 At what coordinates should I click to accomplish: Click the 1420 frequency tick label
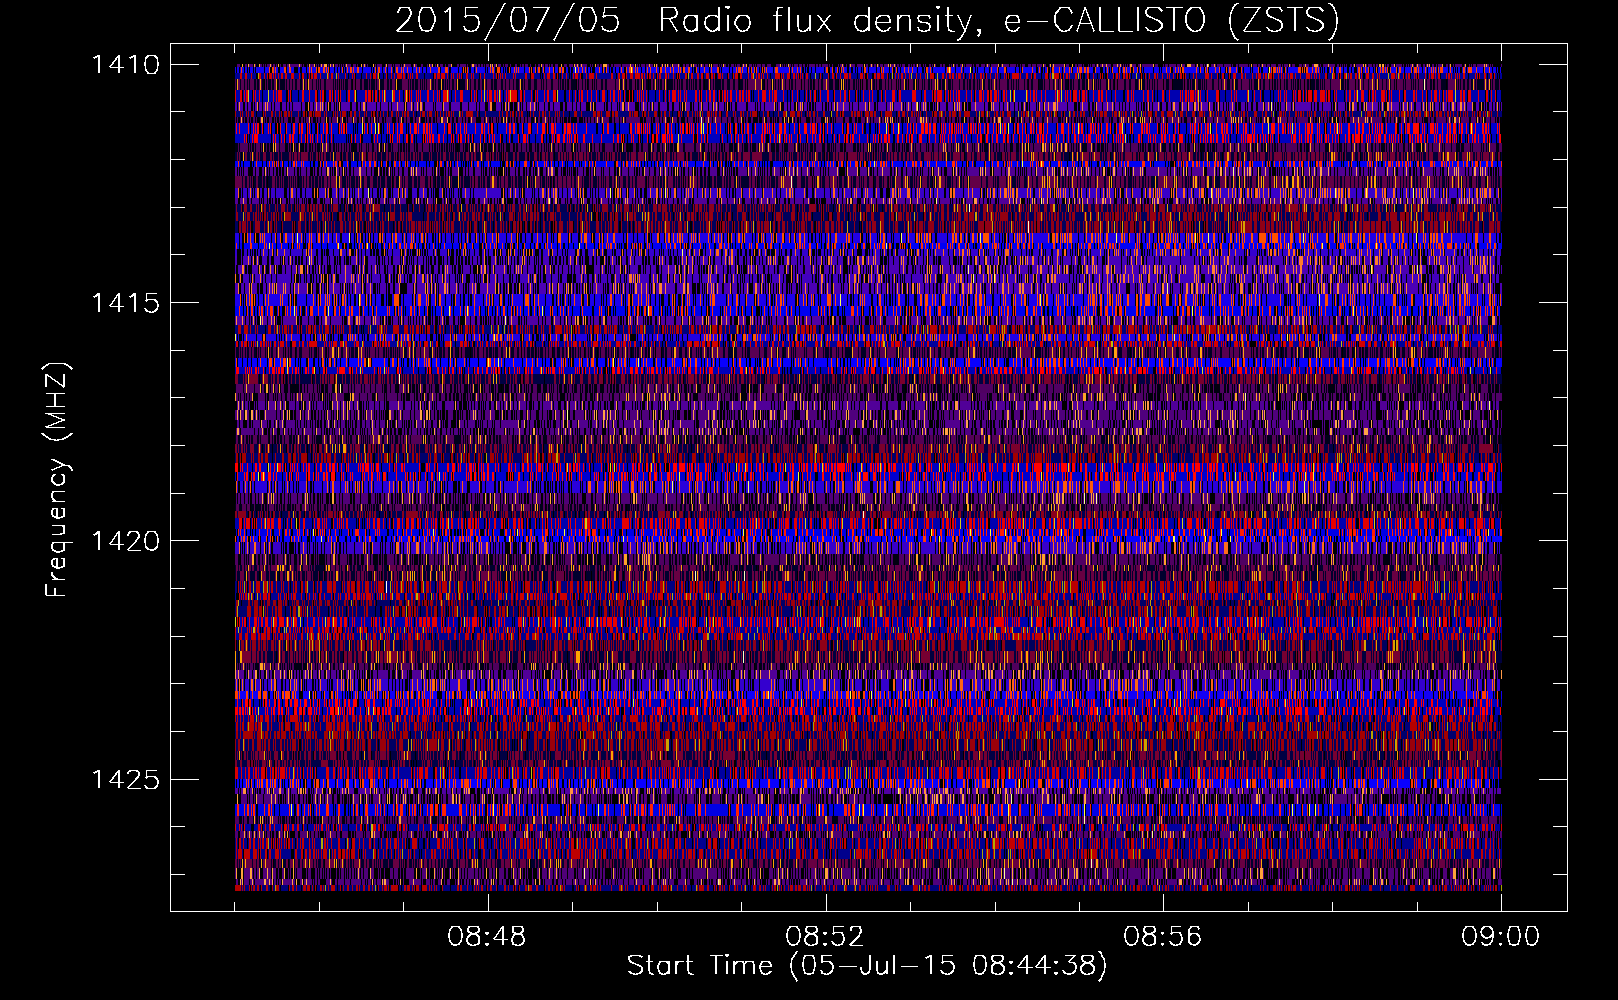pyautogui.click(x=125, y=541)
